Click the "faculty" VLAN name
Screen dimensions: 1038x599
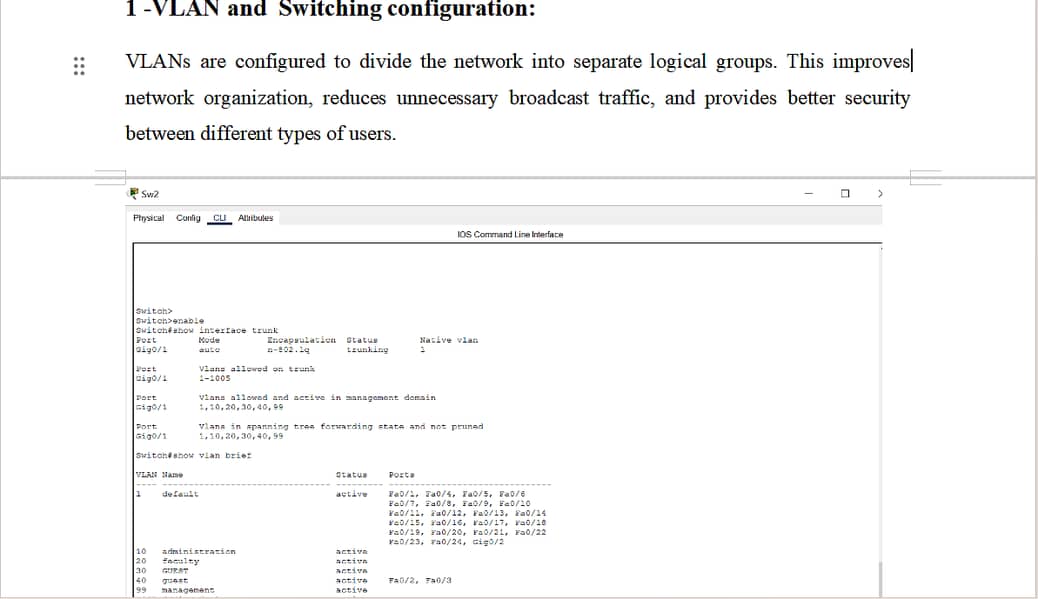click(x=180, y=561)
